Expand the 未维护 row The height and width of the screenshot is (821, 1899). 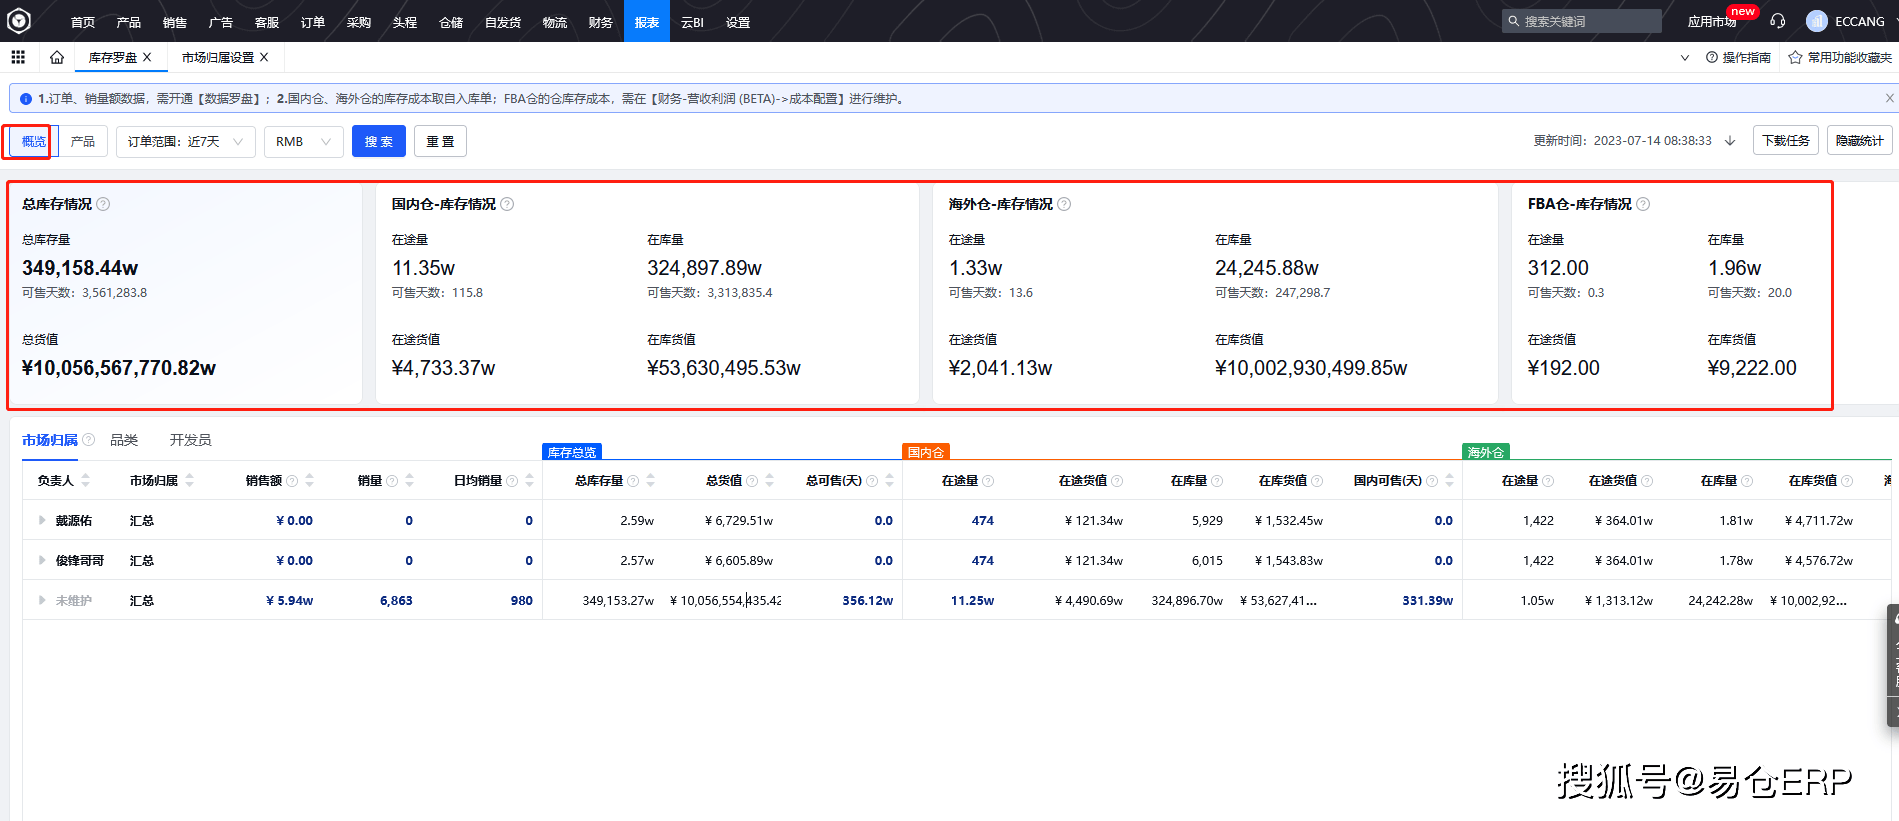point(42,600)
